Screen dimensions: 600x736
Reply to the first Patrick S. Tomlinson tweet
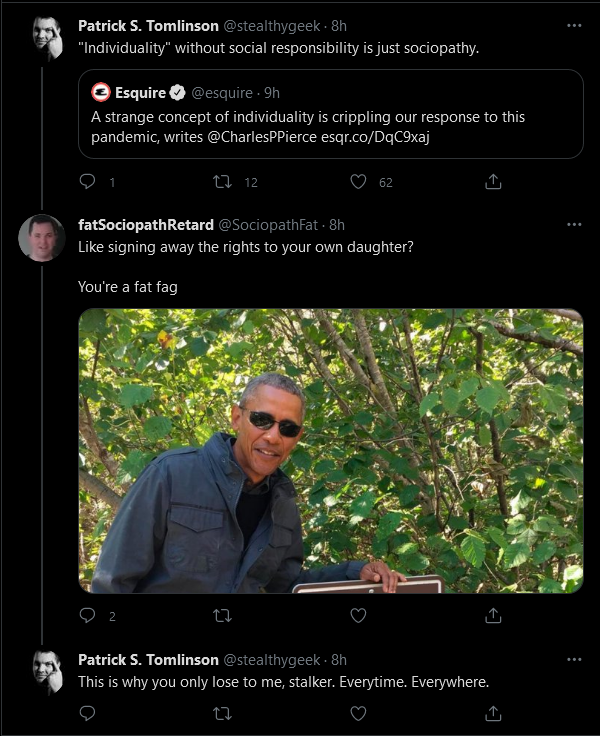click(87, 182)
